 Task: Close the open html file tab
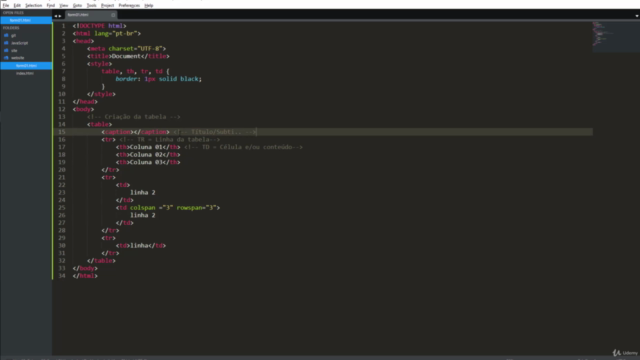click(x=113, y=15)
